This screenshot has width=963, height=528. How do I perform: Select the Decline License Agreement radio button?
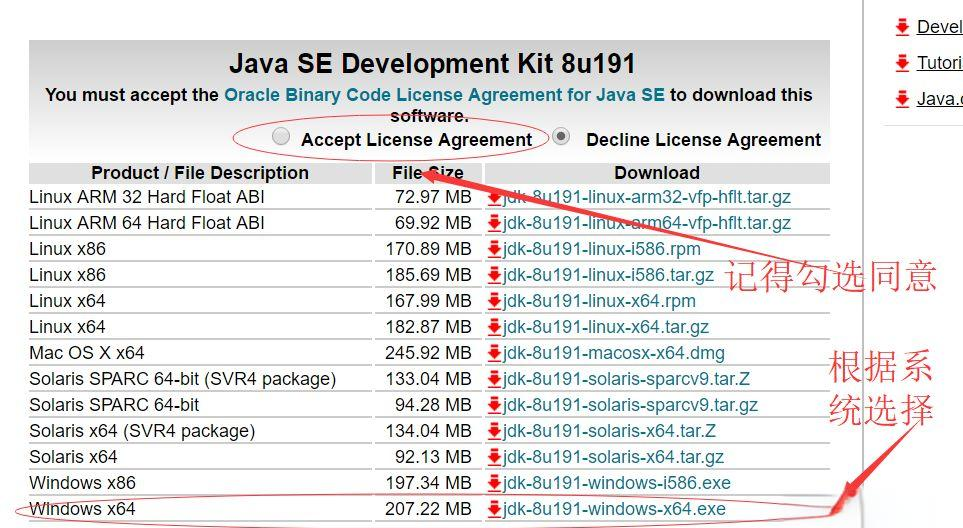coord(561,136)
